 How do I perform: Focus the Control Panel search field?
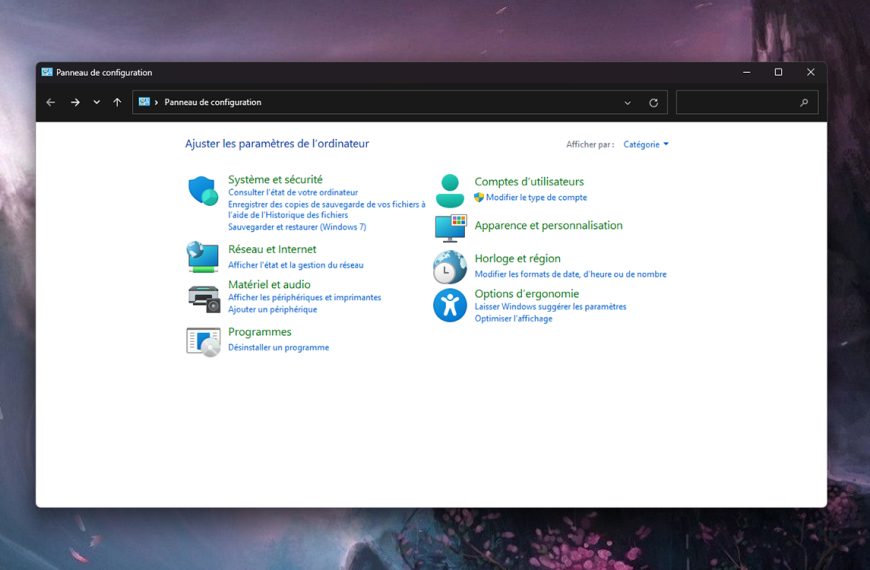coord(747,103)
